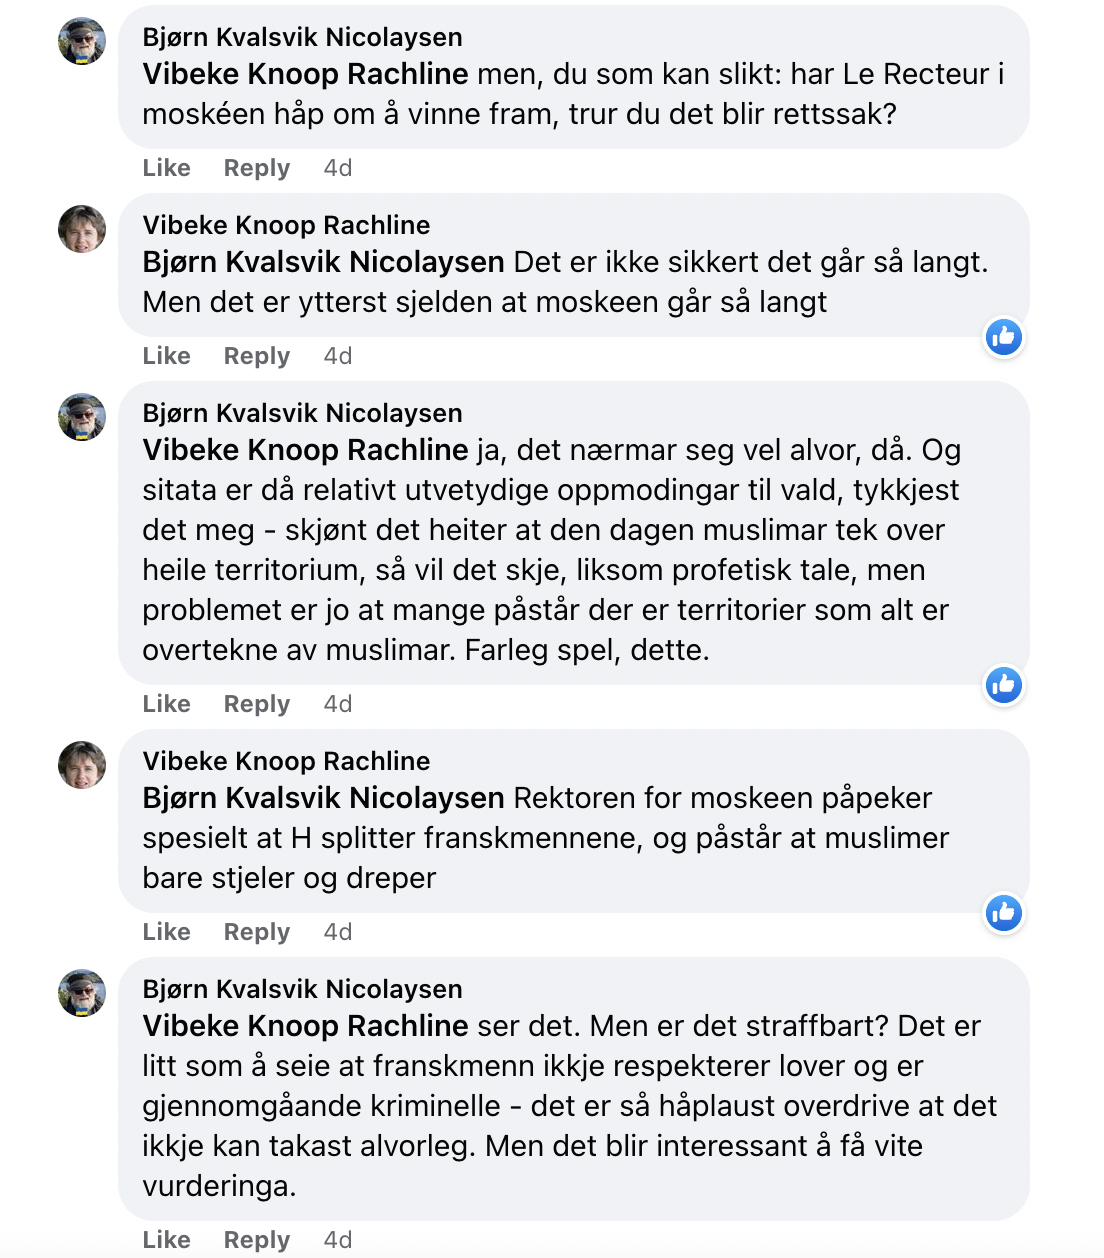The width and height of the screenshot is (1104, 1258).
Task: Open the bold 'Vibeke Knoop Rachline' mention before 'ser det'
Action: click(305, 1026)
